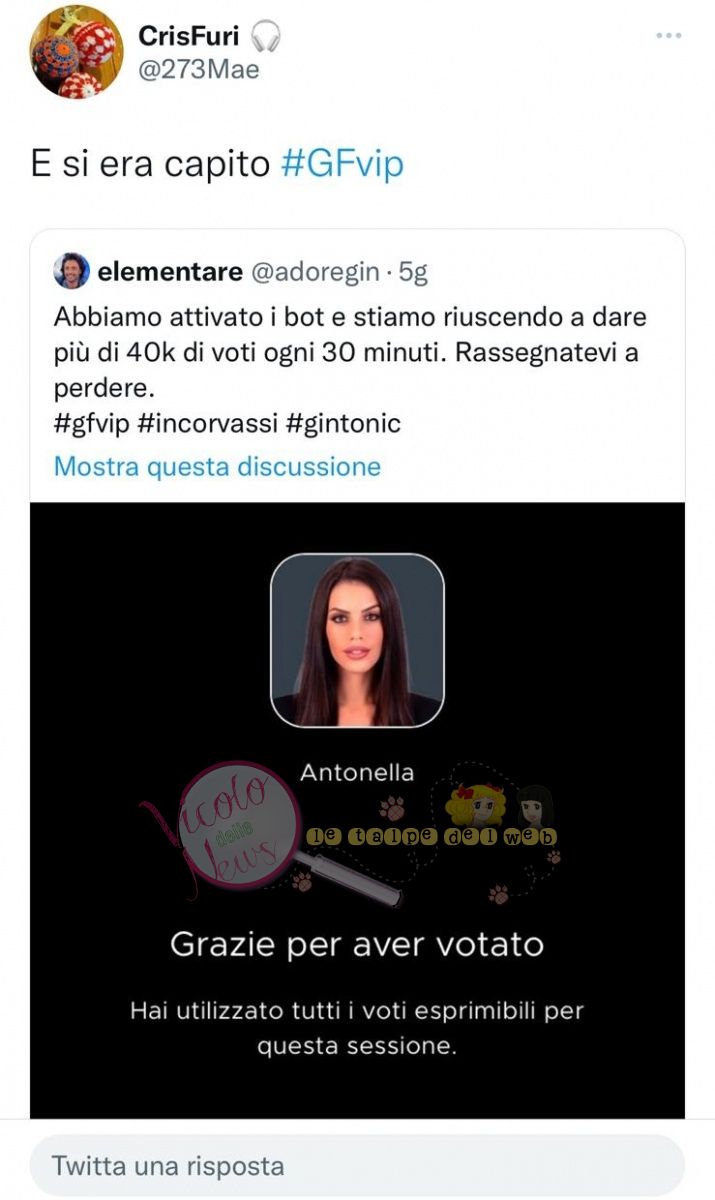Open the three-dot more options menu
Screen dimensions: 715x1200
[668, 36]
